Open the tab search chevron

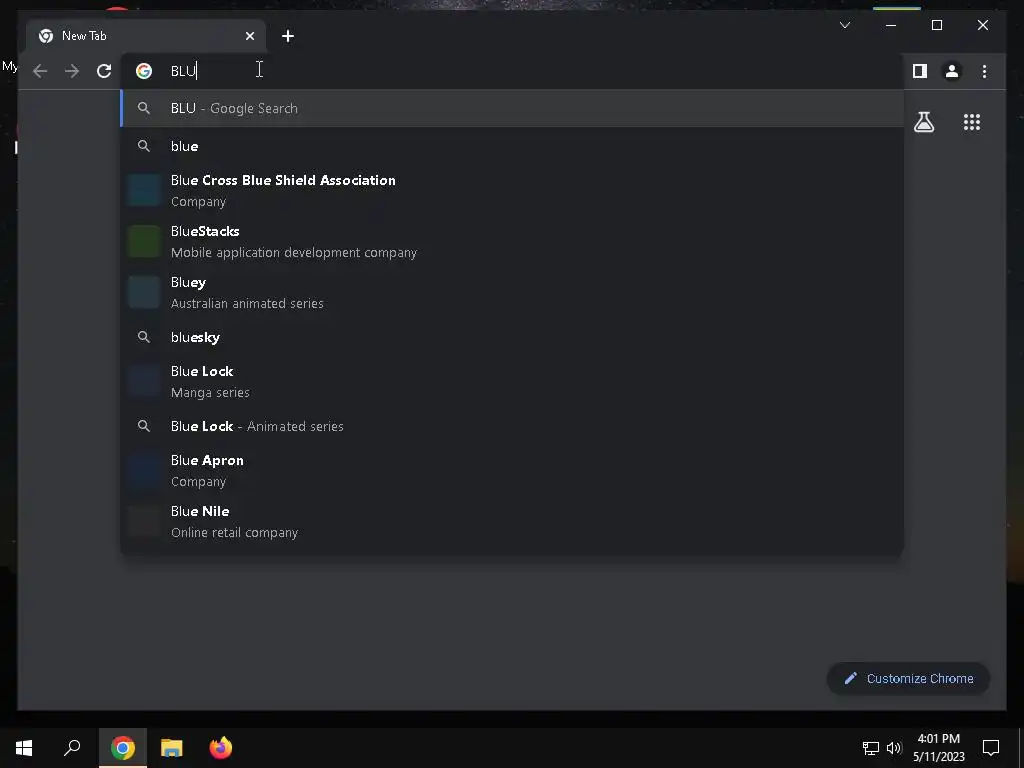click(844, 25)
